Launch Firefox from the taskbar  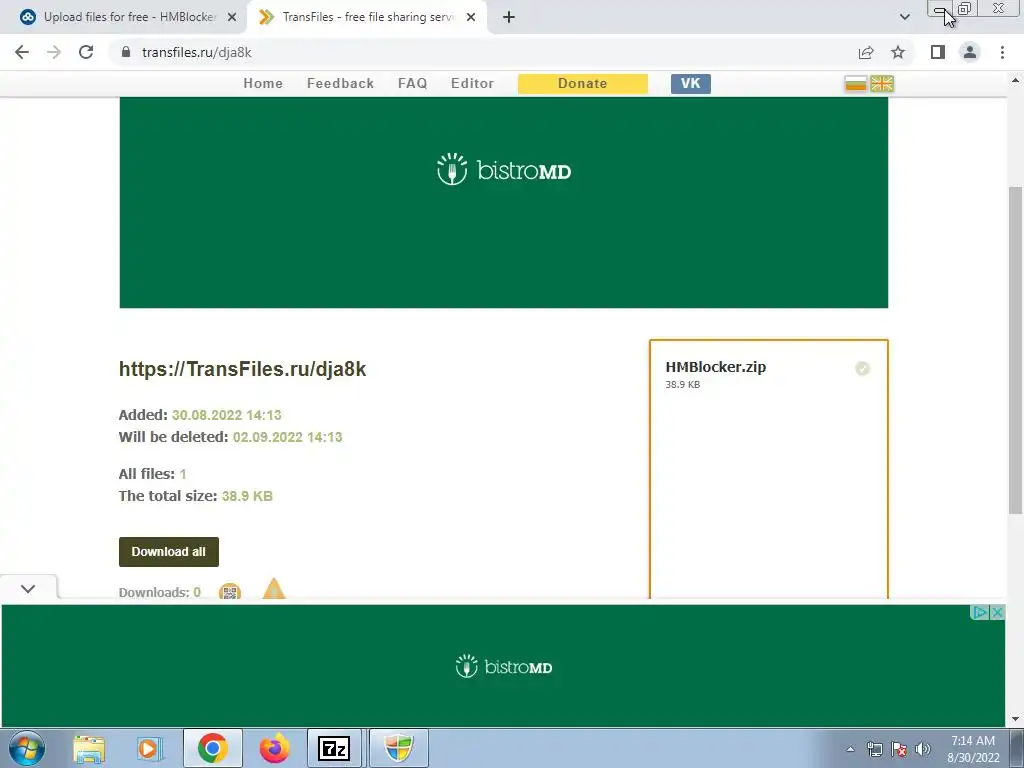tap(274, 748)
